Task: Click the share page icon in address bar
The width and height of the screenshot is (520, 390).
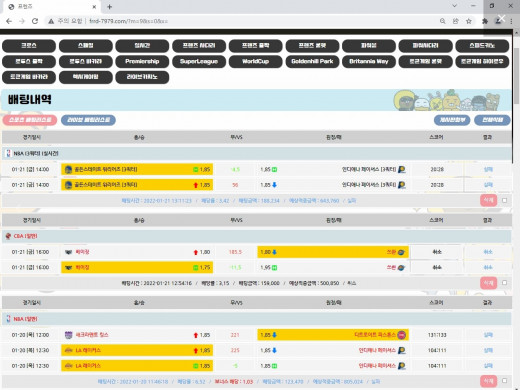Action: click(x=456, y=21)
